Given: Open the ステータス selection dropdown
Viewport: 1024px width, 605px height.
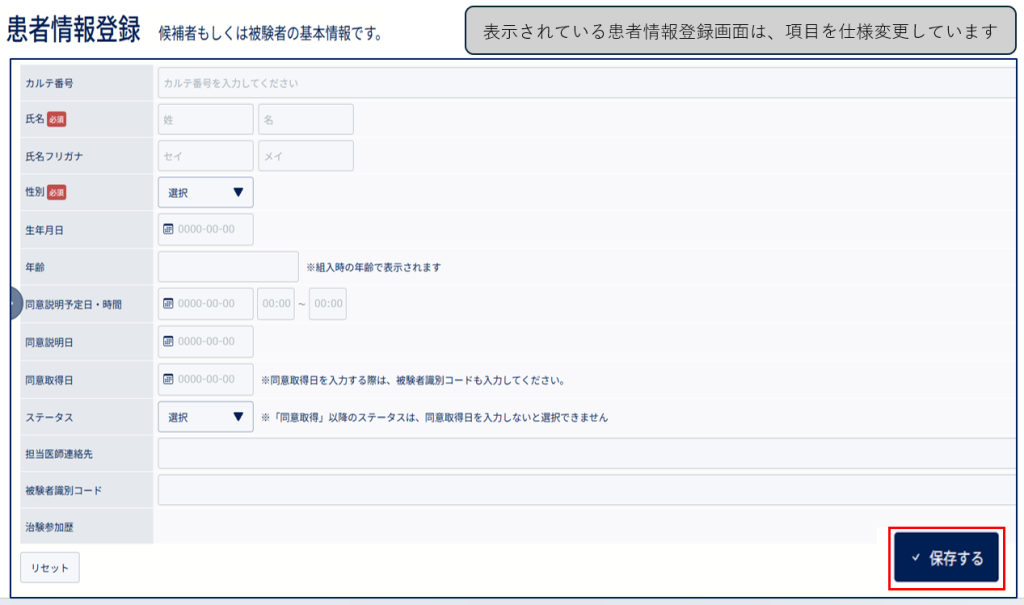Looking at the screenshot, I should [206, 417].
